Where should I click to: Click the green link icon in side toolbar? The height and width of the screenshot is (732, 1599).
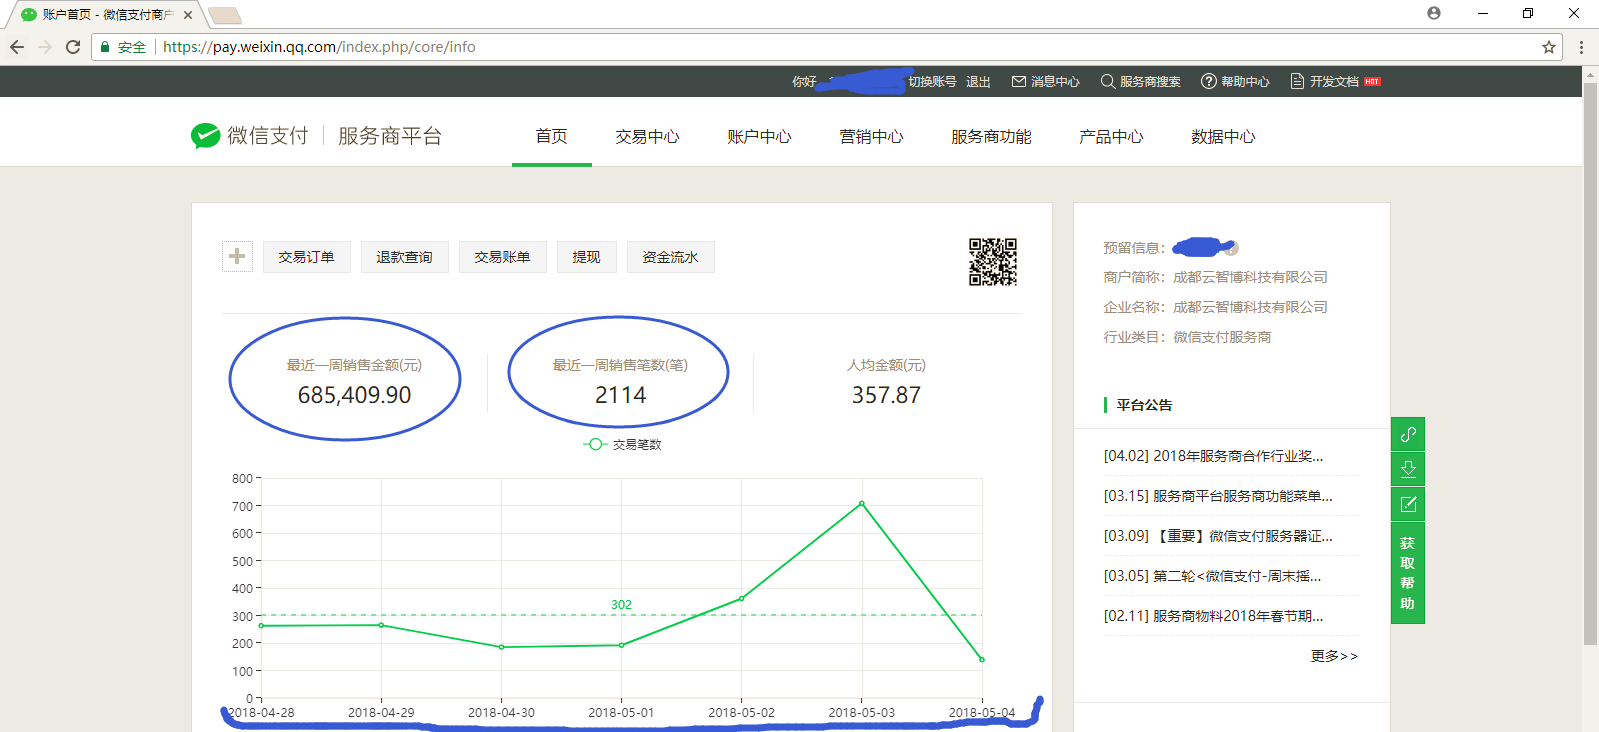click(1408, 434)
